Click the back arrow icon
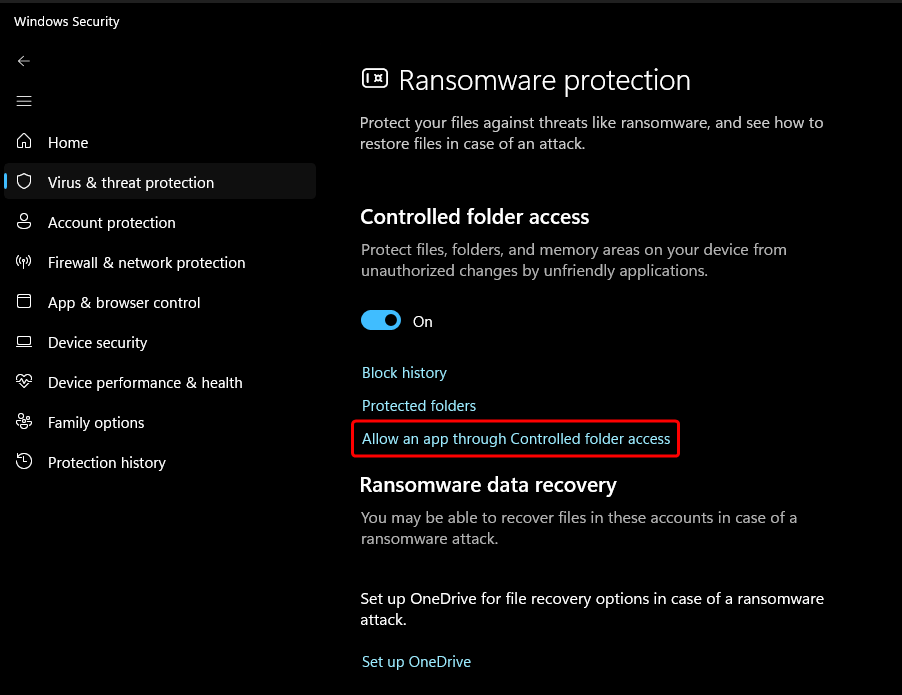Screen dimensions: 902x695 pyautogui.click(x=24, y=61)
